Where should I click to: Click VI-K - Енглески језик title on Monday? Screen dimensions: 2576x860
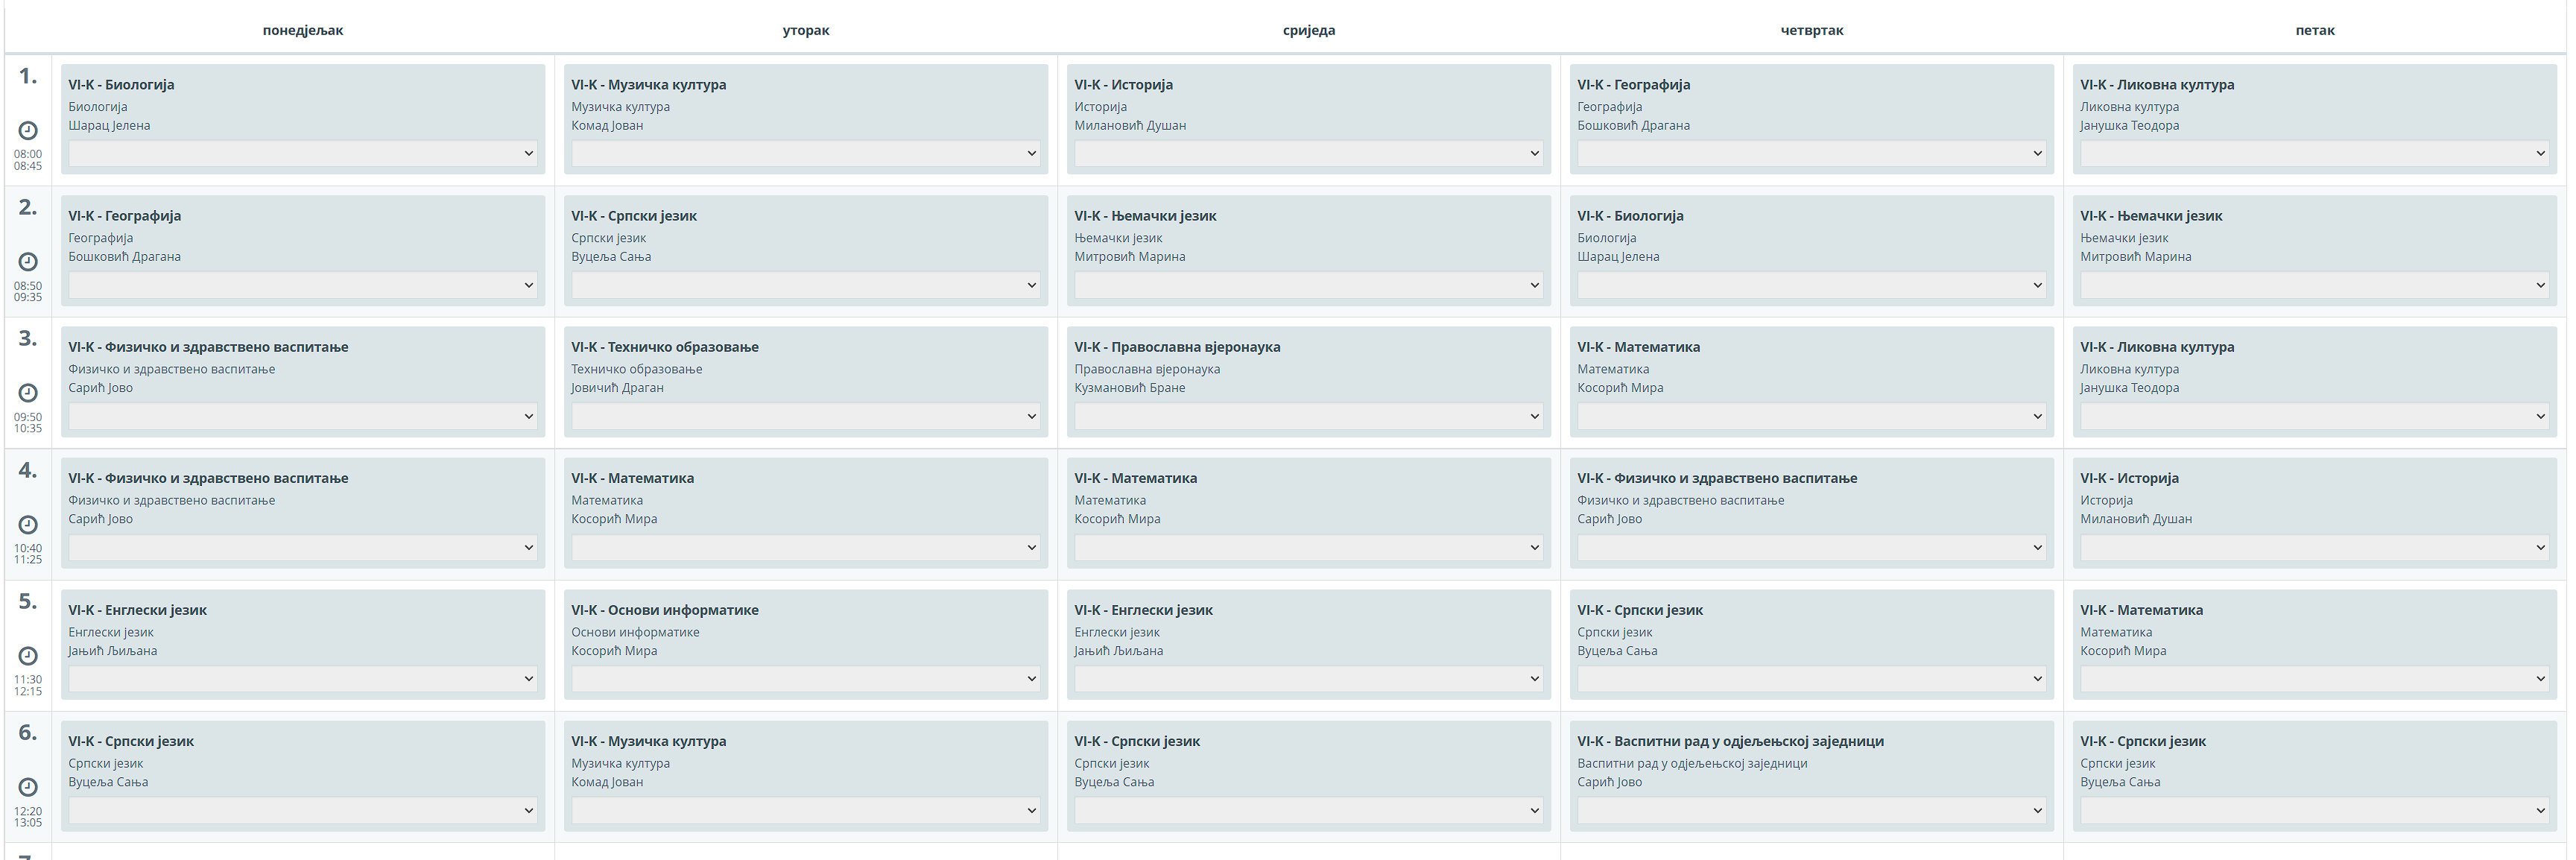[x=137, y=610]
